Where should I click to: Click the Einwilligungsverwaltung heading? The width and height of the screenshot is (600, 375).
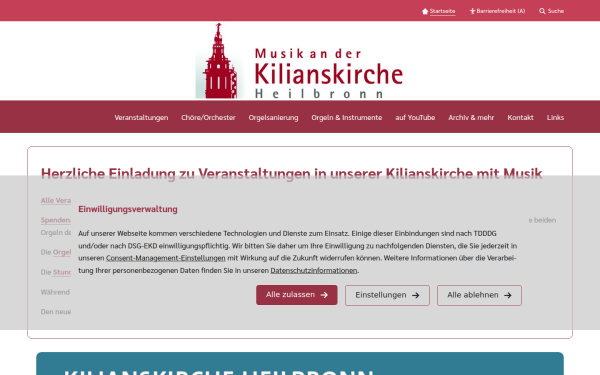tap(128, 209)
